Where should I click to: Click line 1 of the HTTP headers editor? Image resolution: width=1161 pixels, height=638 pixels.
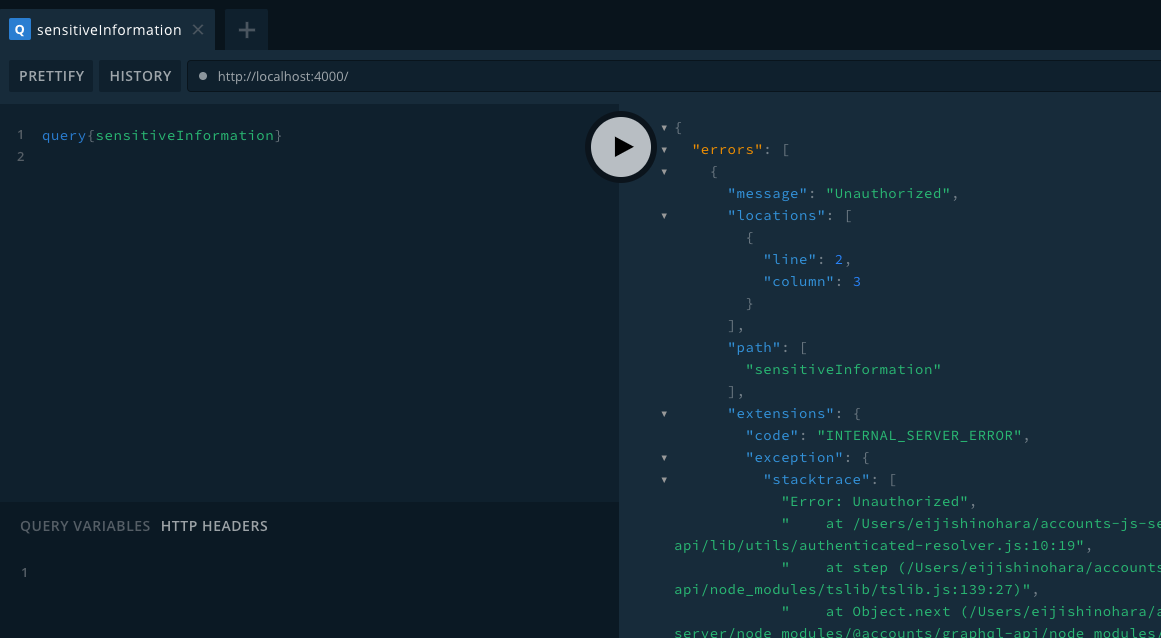[300, 573]
